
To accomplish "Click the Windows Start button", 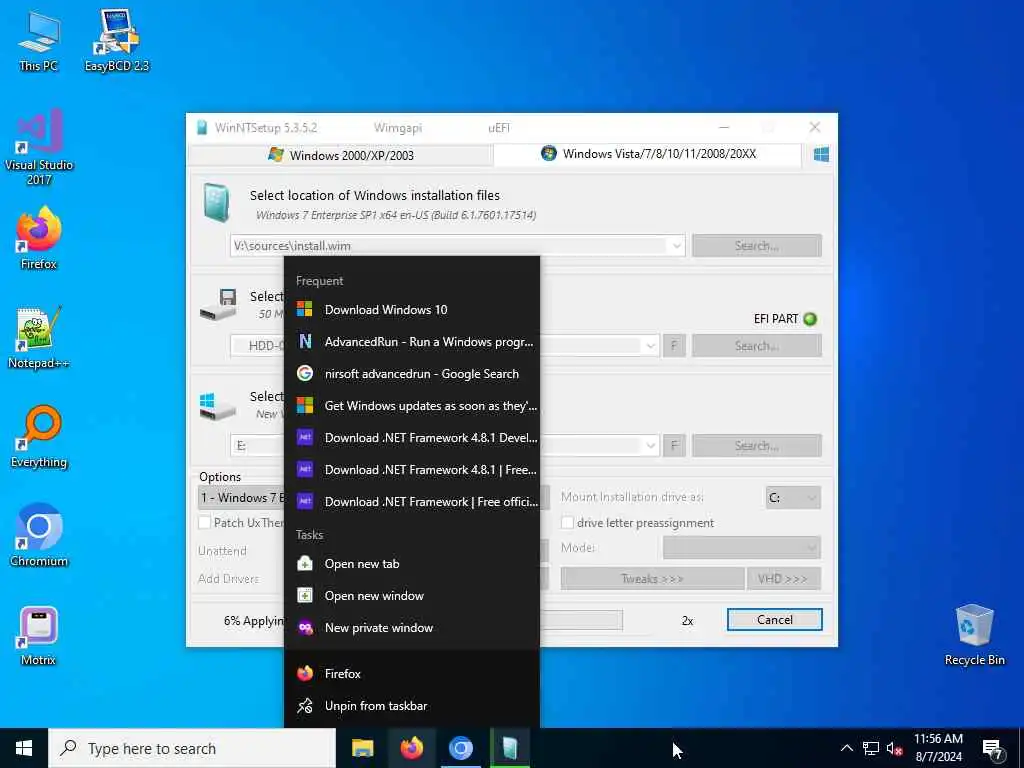I will 24,748.
